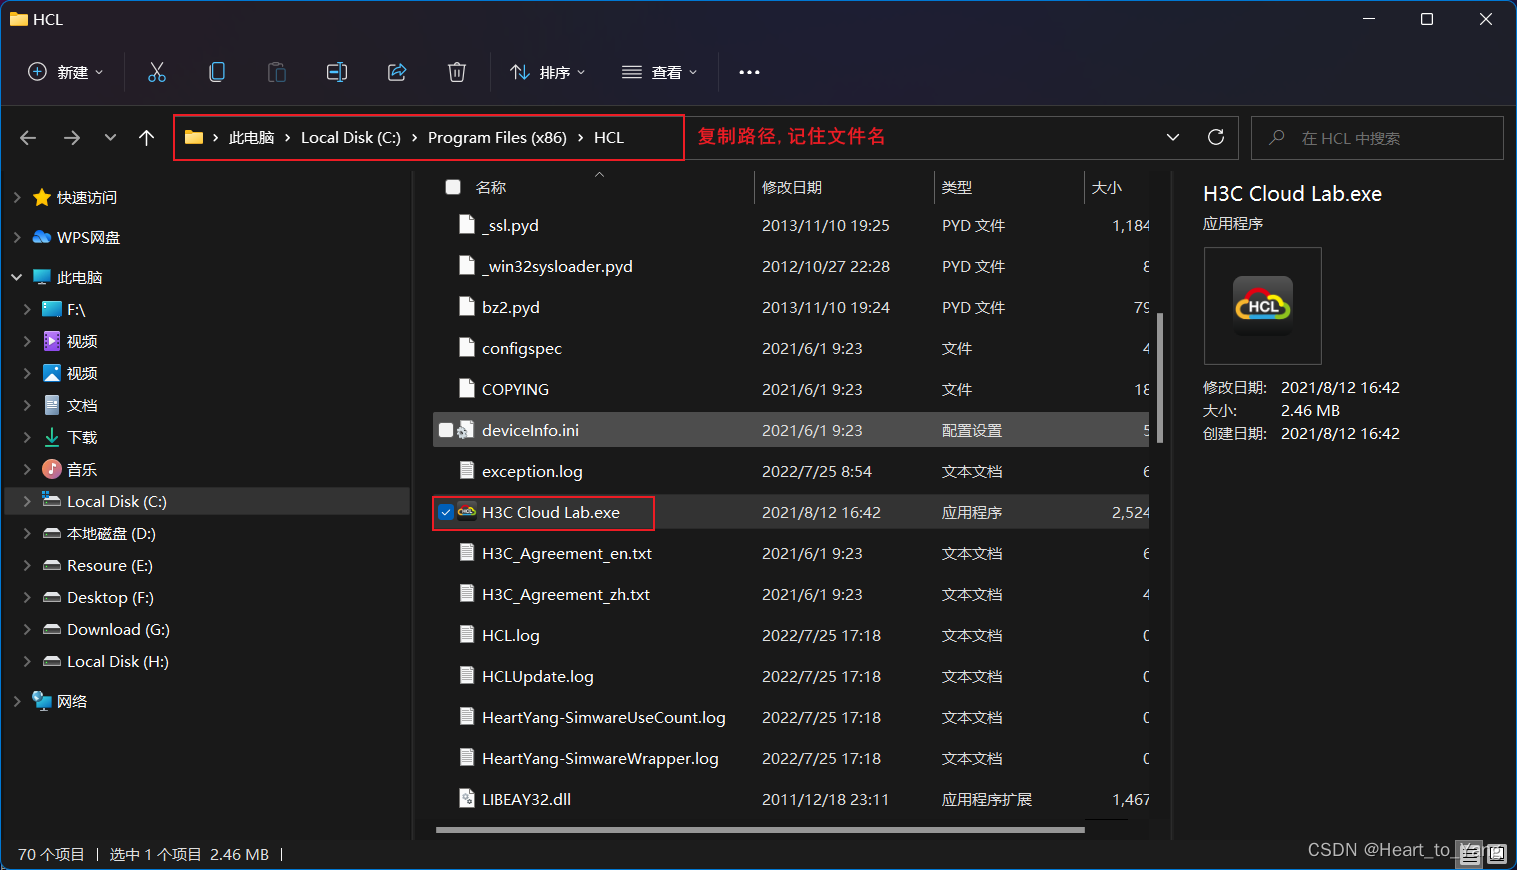Expand the Network (网络) tree node
This screenshot has height=870, width=1517.
click(17, 701)
